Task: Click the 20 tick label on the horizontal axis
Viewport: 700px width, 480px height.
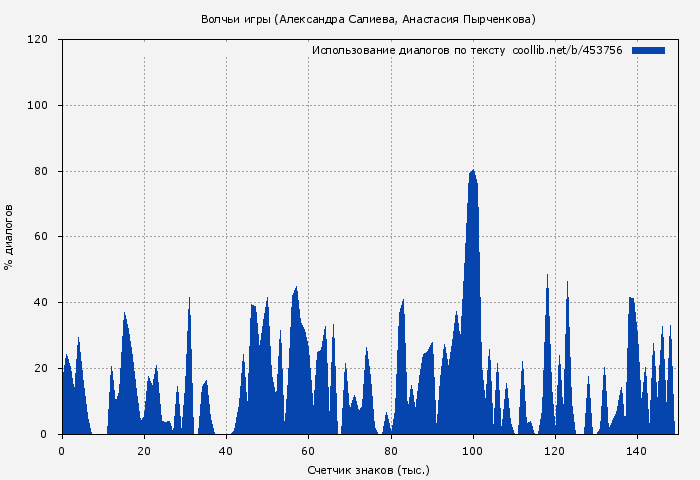Action: click(x=144, y=450)
